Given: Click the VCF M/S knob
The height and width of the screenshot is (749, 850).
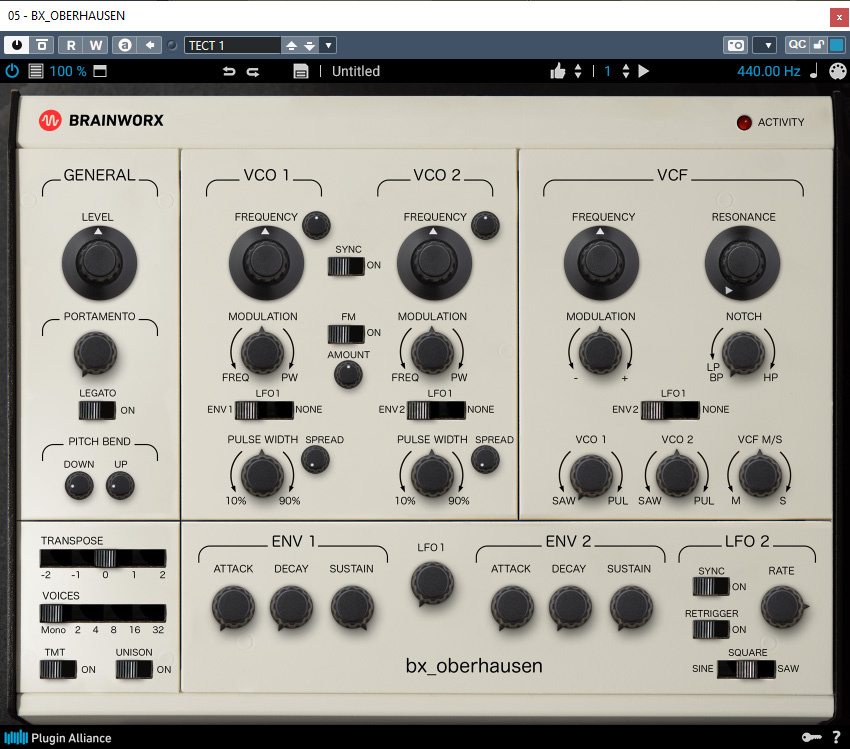Looking at the screenshot, I should point(760,475).
